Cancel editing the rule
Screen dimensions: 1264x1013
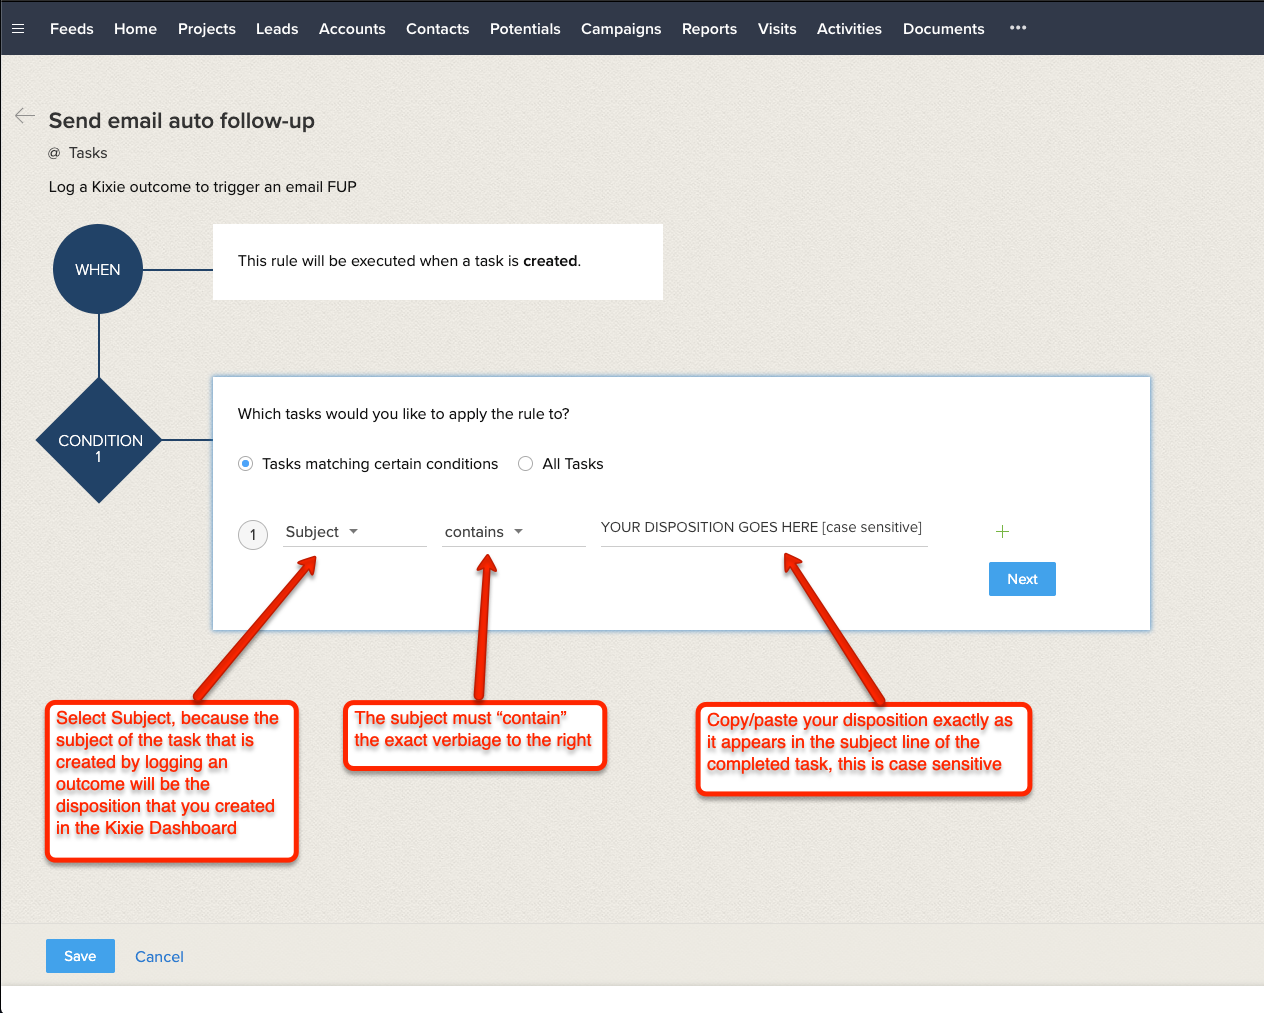(159, 957)
